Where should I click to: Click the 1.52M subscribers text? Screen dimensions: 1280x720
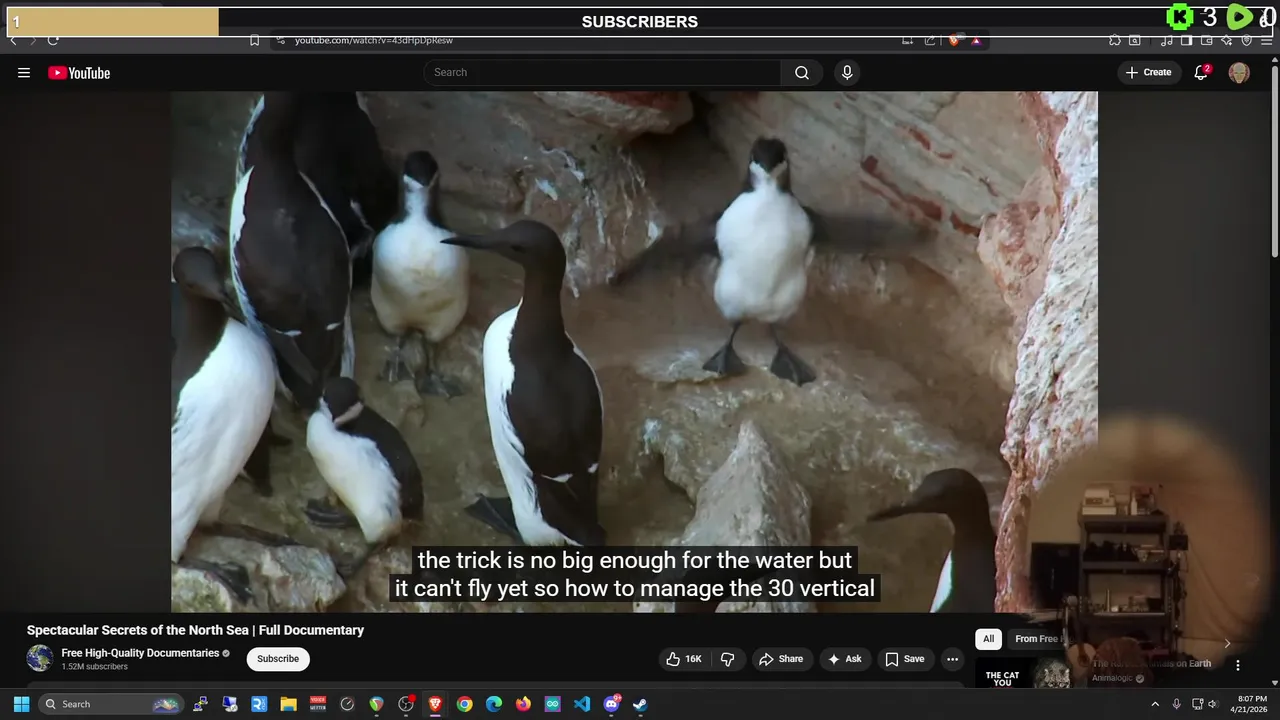click(94, 667)
